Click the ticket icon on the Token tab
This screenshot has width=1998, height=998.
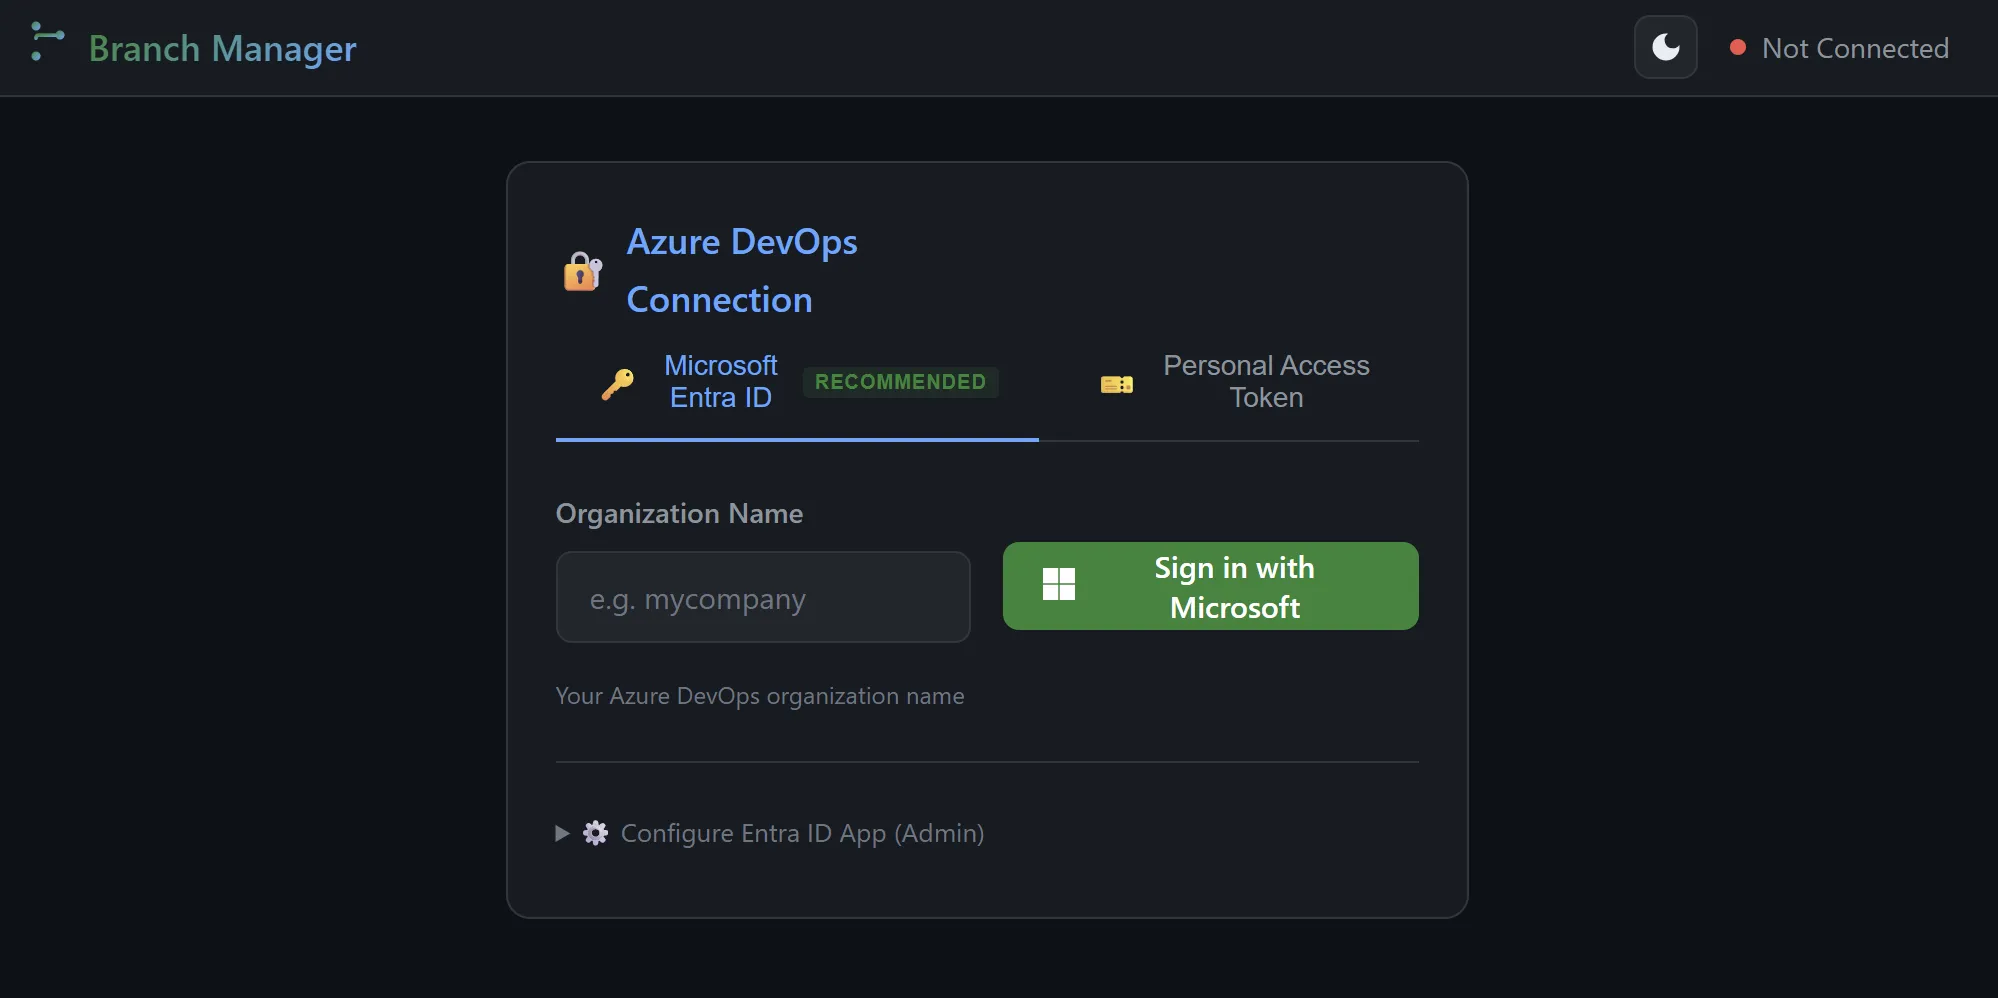click(x=1116, y=384)
